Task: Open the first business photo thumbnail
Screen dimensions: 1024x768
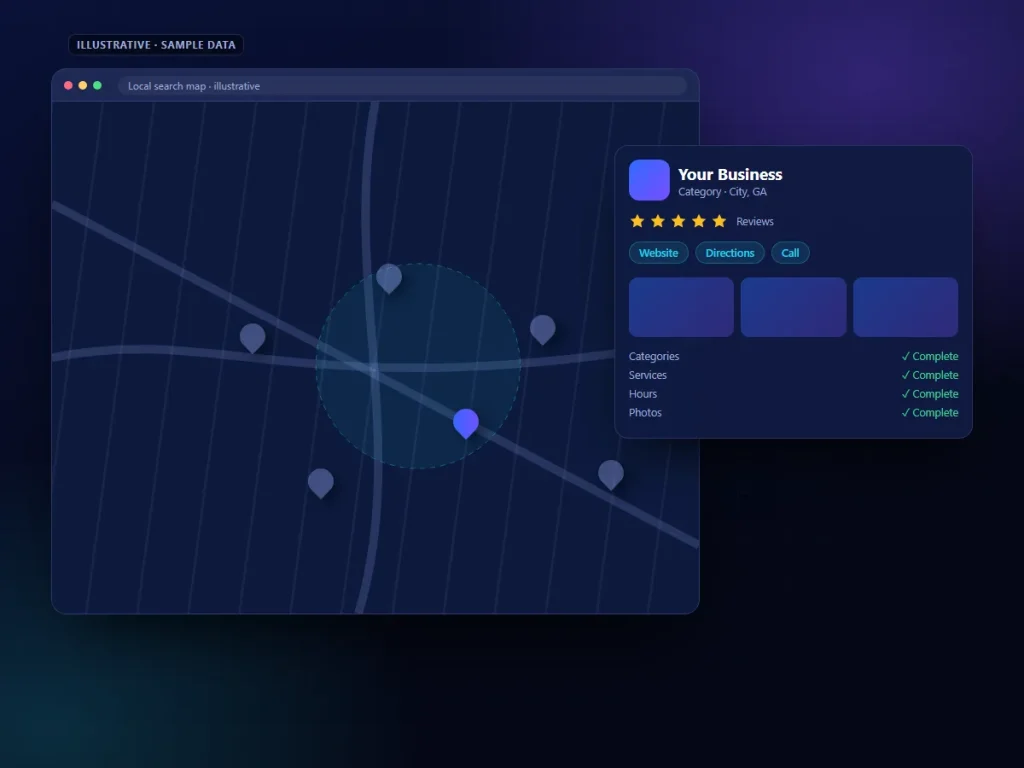Action: (681, 307)
